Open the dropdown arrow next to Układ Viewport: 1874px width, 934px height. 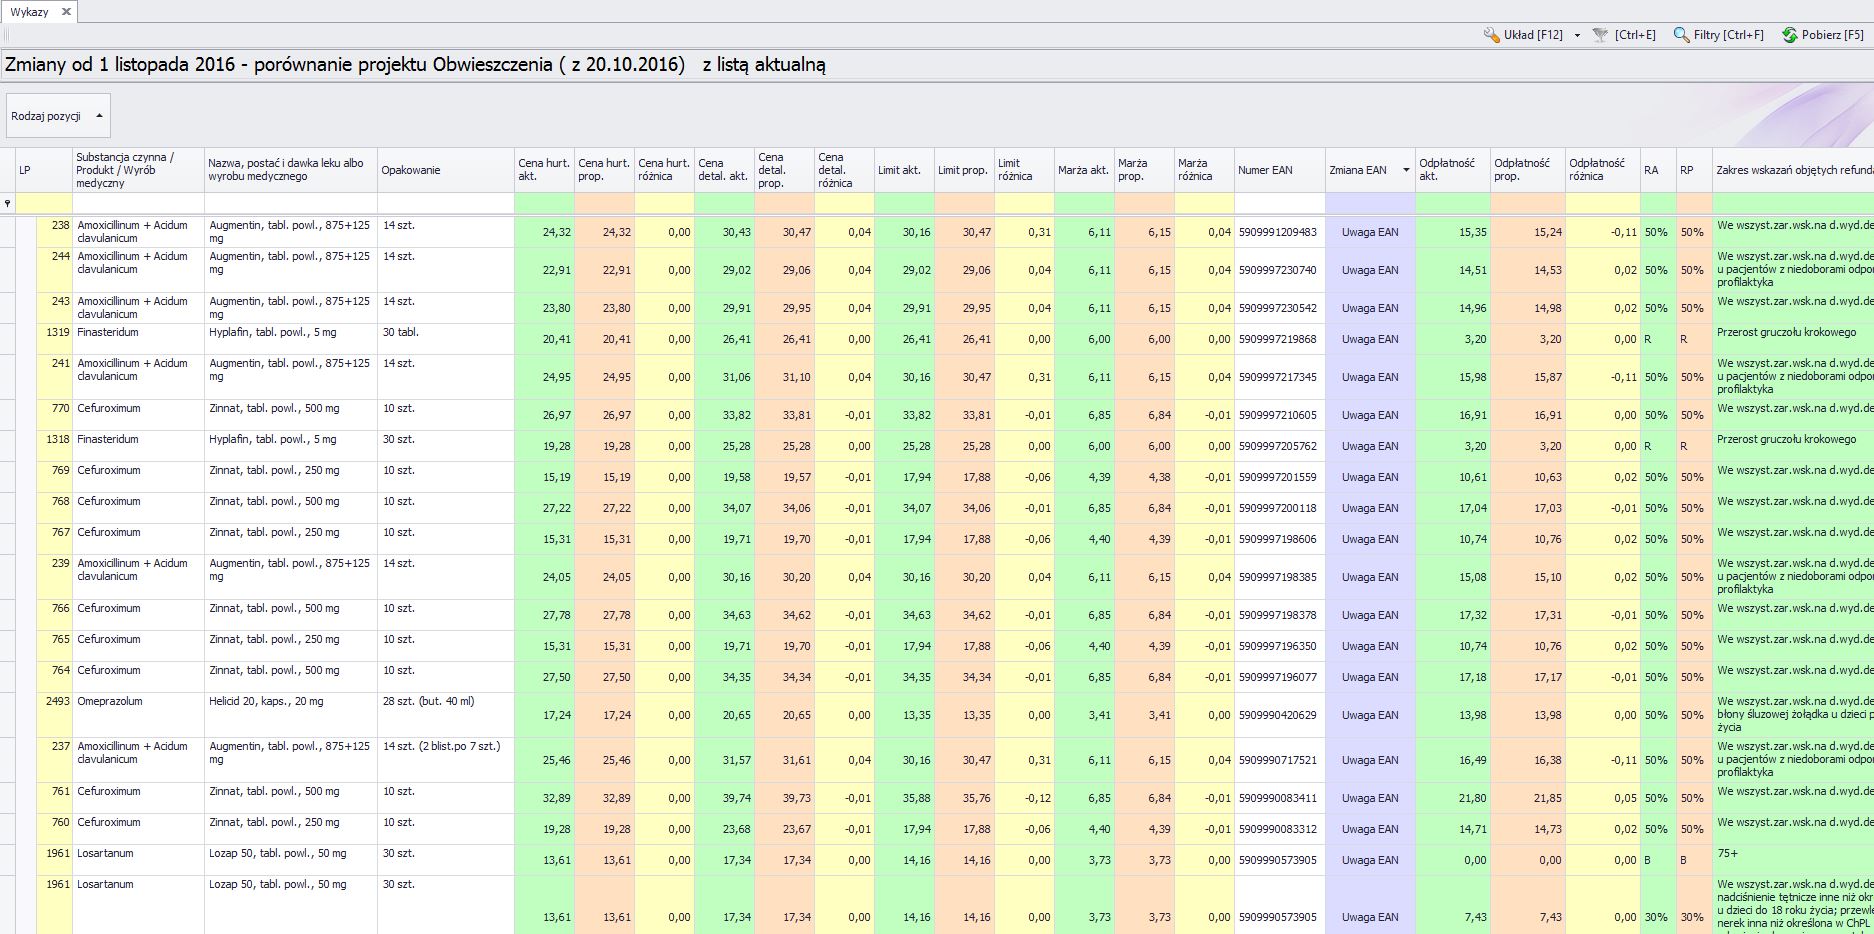tap(1577, 35)
